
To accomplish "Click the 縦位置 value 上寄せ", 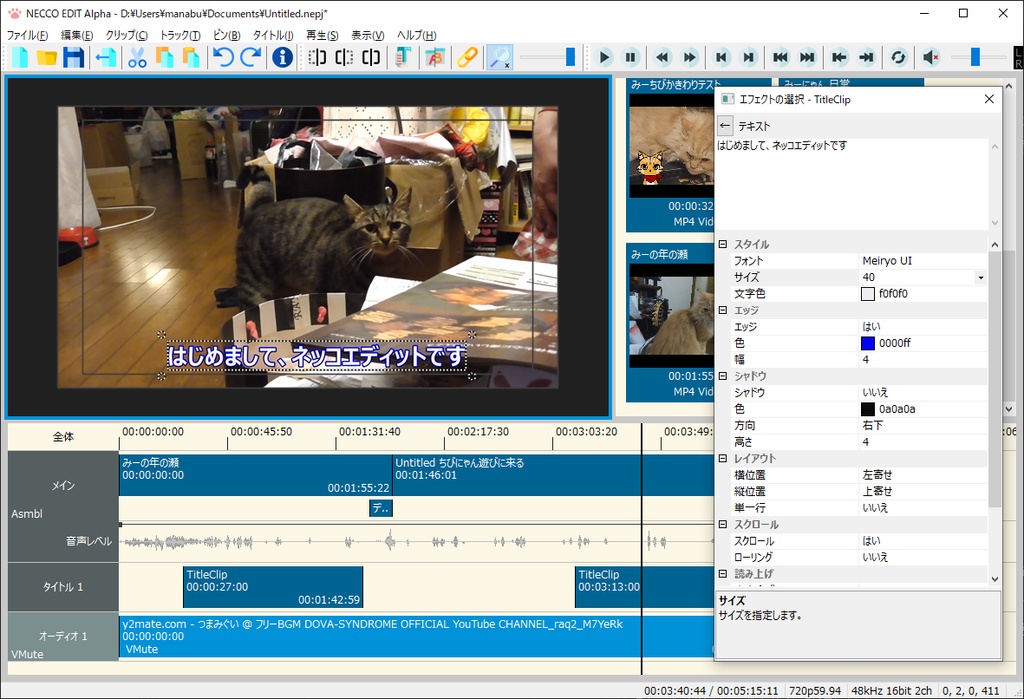I will [877, 491].
